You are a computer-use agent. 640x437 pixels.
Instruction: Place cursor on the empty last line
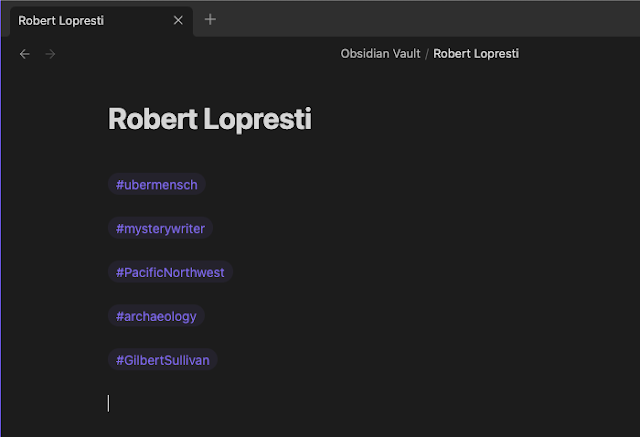[x=300, y=403]
